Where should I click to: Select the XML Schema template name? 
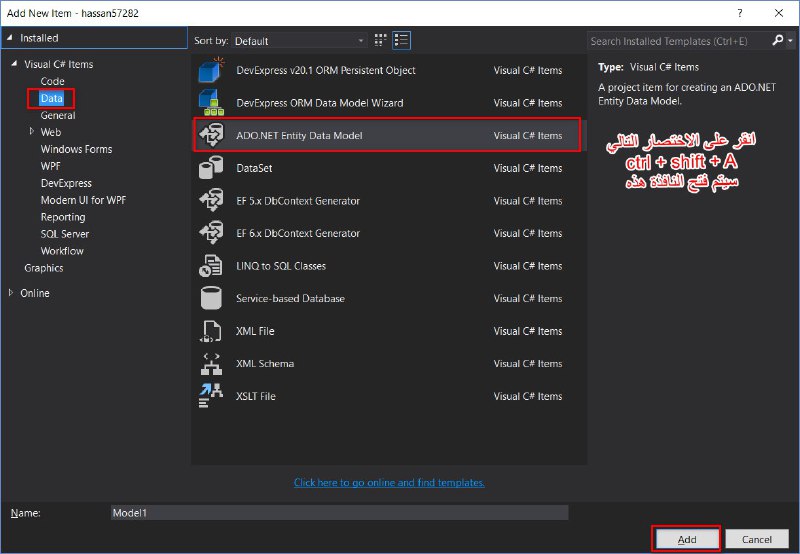(265, 364)
